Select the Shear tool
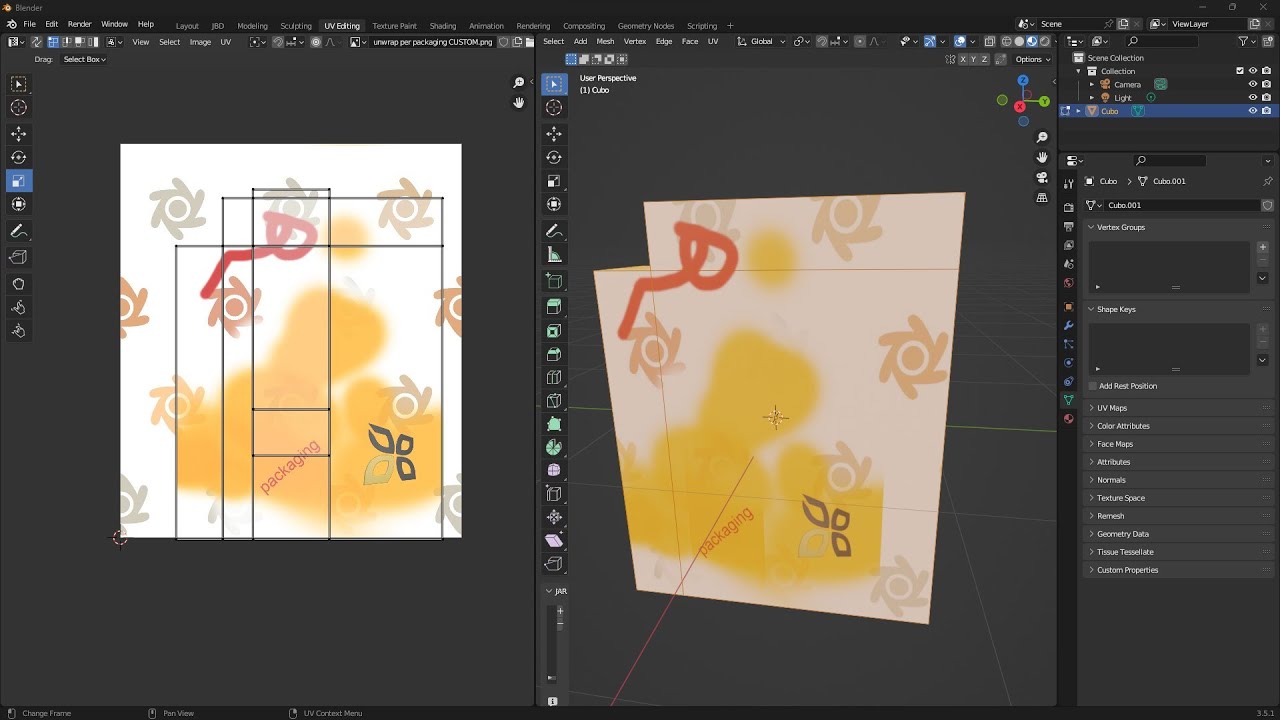This screenshot has height=720, width=1280. coord(554,540)
